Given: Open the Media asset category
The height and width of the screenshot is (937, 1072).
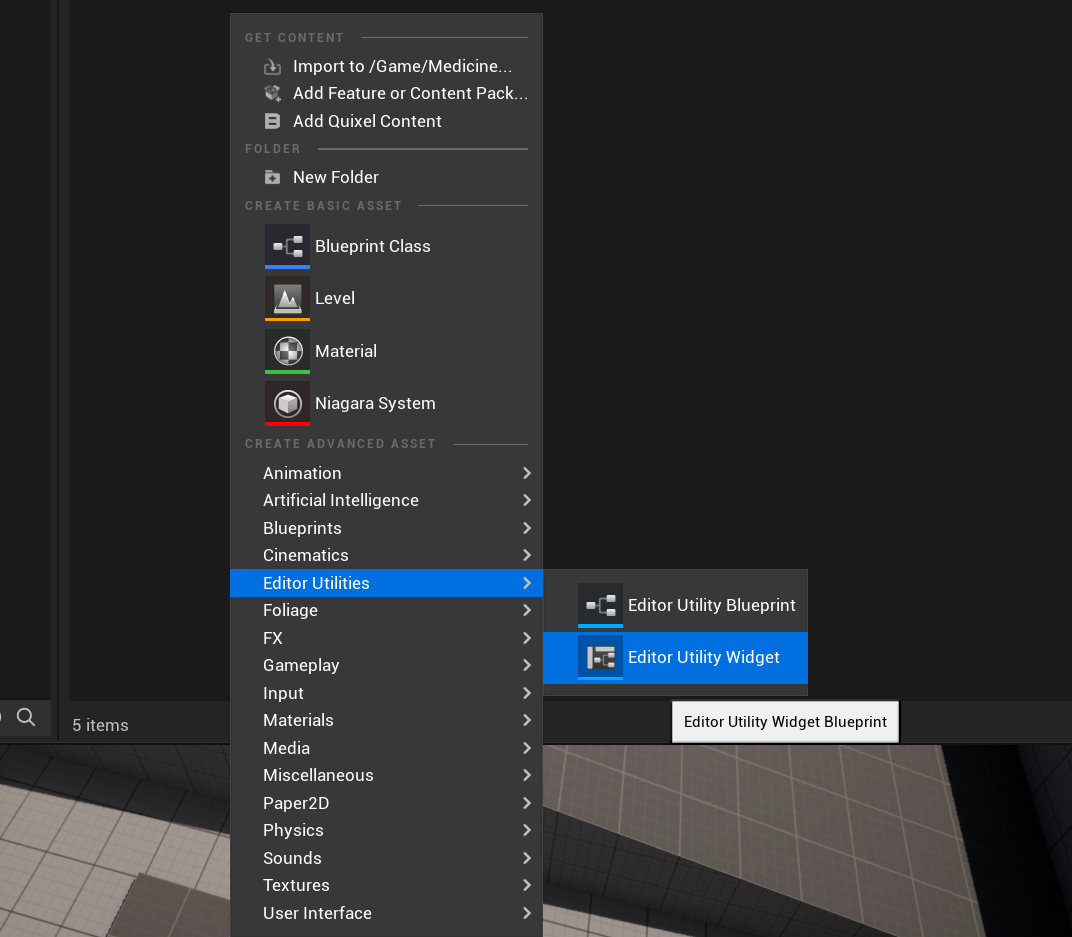Looking at the screenshot, I should 386,748.
